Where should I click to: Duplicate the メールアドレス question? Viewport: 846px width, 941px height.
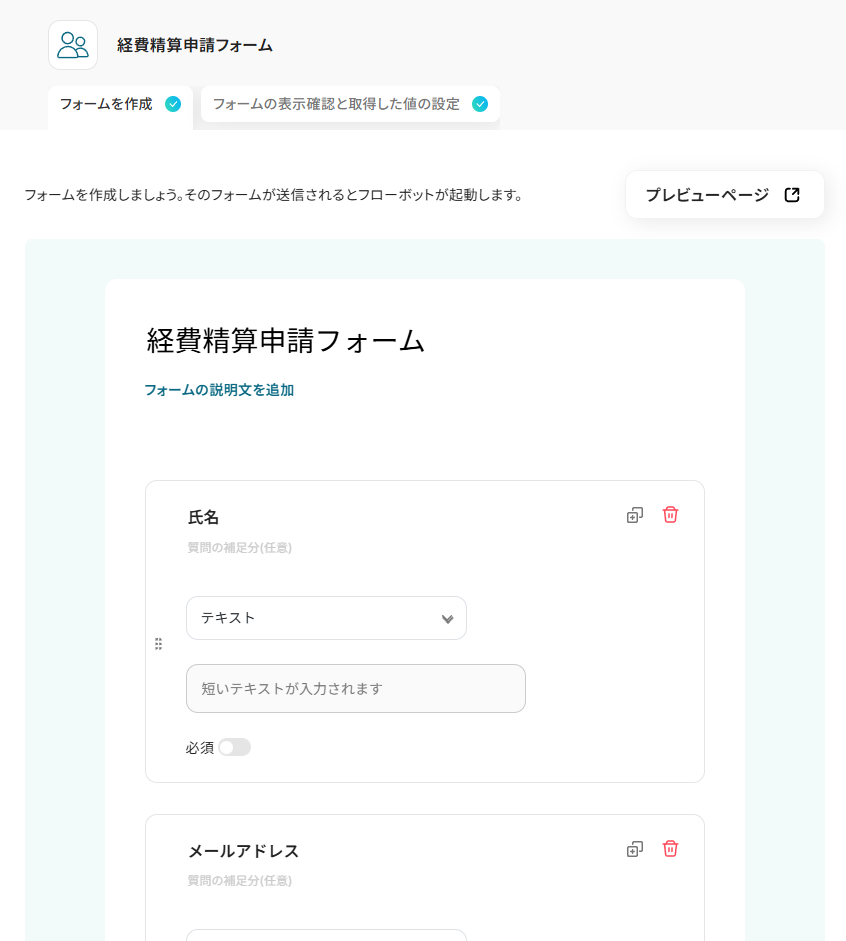coord(635,849)
